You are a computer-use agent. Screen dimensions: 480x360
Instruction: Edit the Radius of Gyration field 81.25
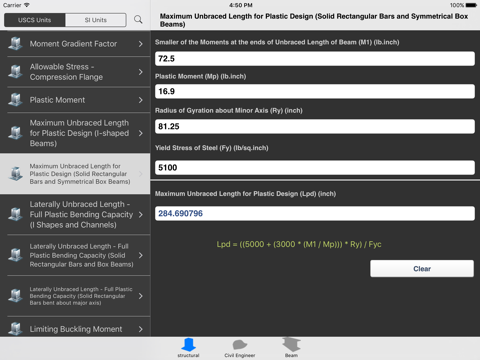[x=315, y=126]
